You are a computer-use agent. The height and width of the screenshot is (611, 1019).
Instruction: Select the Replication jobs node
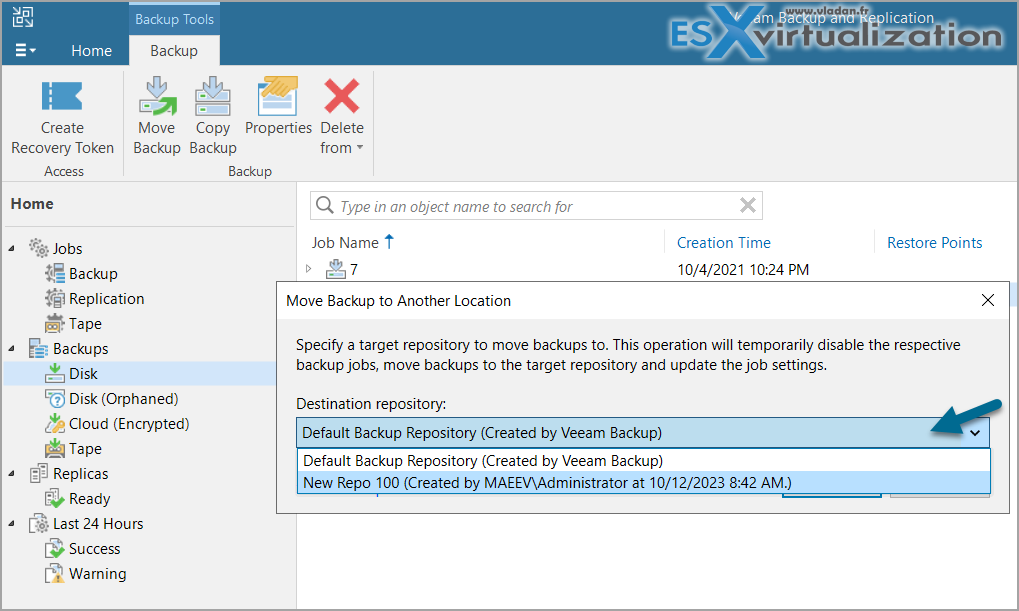107,298
